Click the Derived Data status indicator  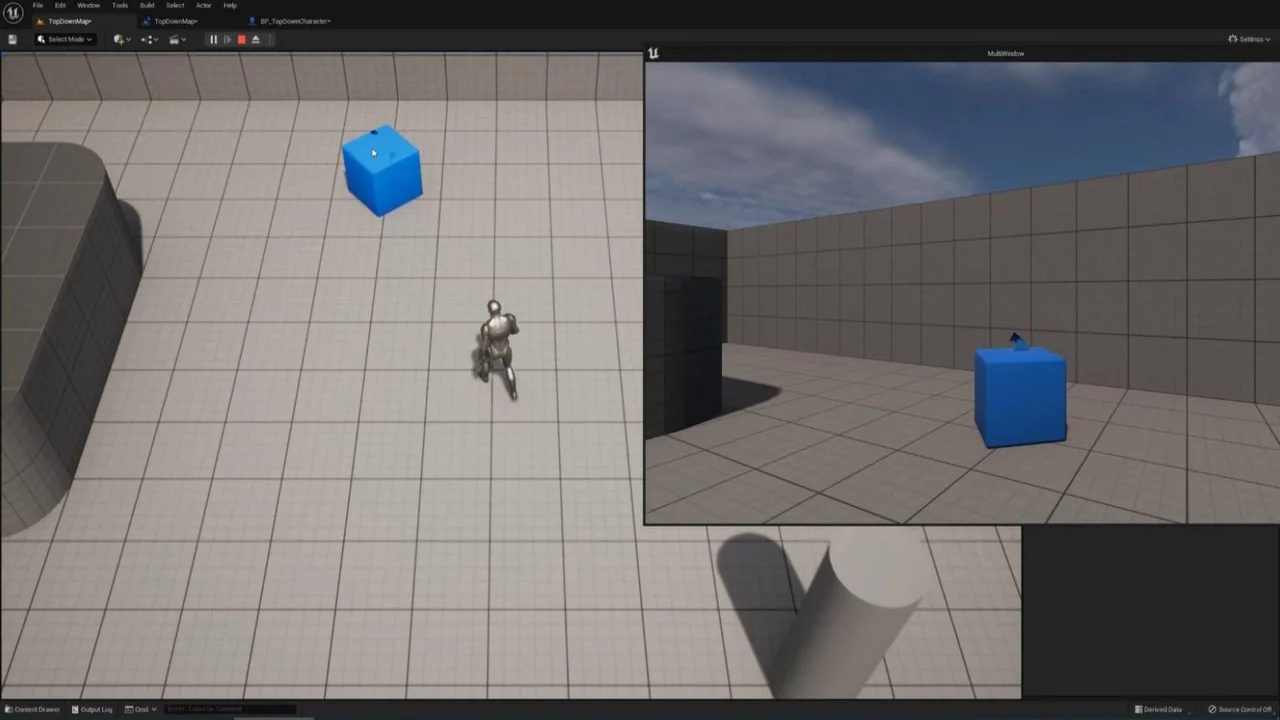pyautogui.click(x=1162, y=709)
